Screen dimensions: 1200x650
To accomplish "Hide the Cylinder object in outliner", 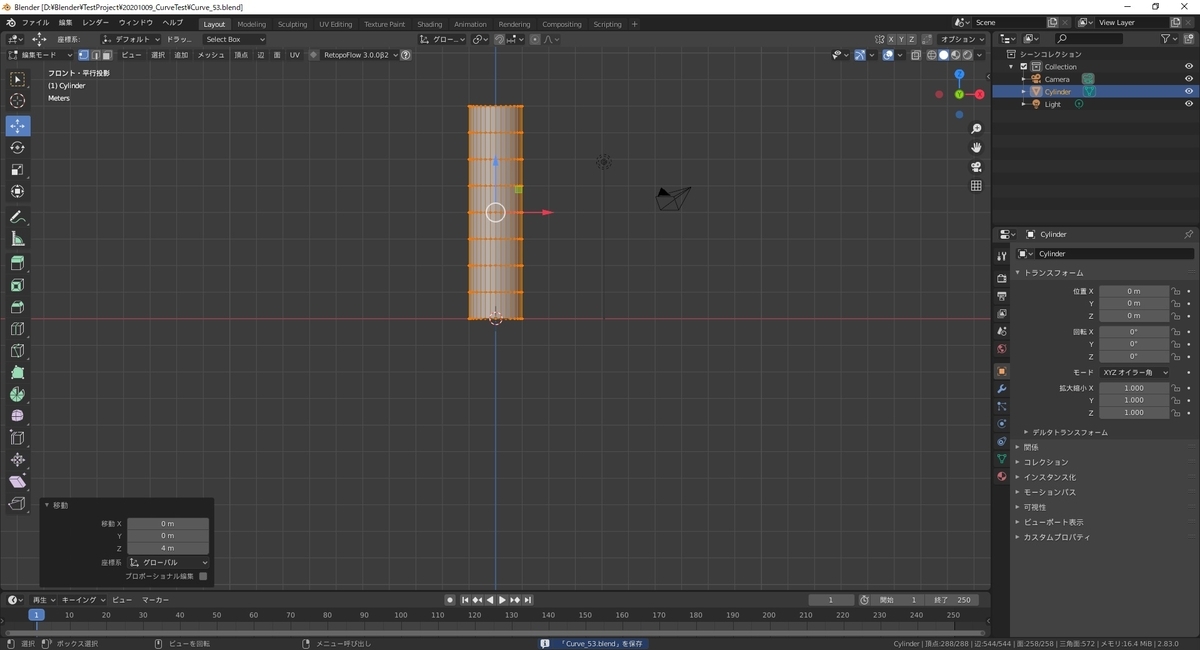I will [1189, 92].
